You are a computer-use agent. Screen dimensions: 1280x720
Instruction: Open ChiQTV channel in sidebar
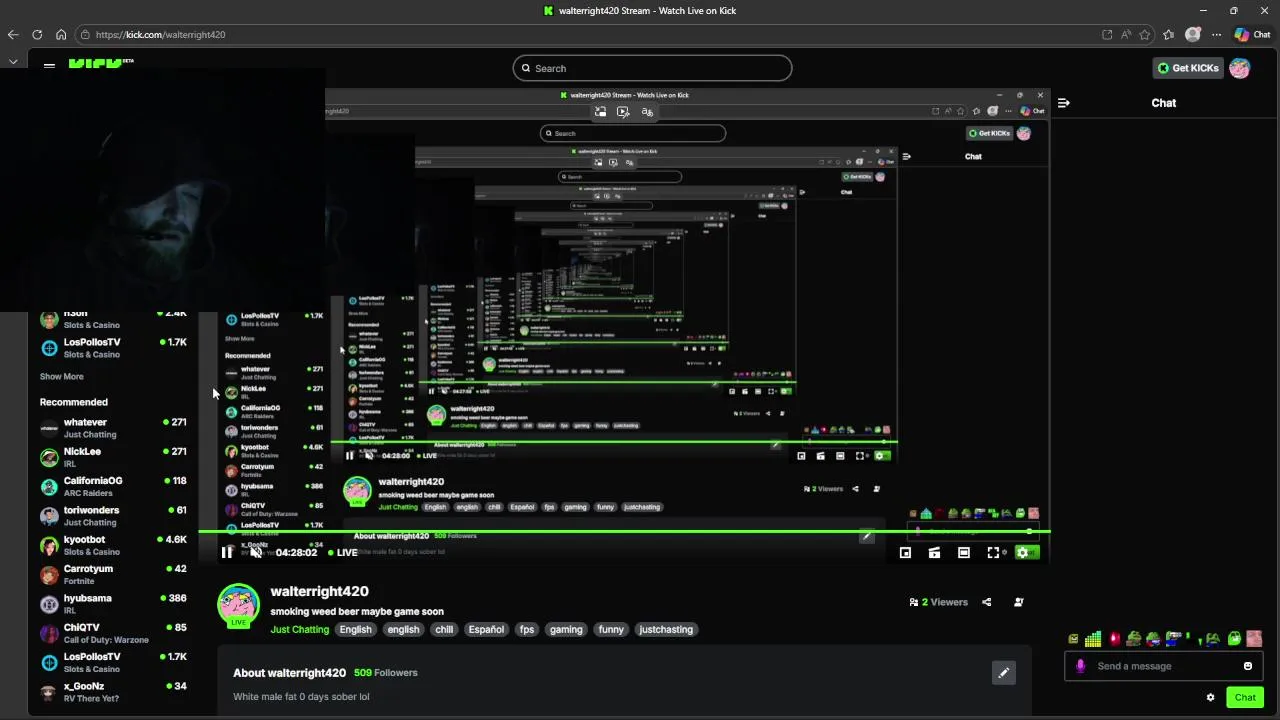(113, 634)
